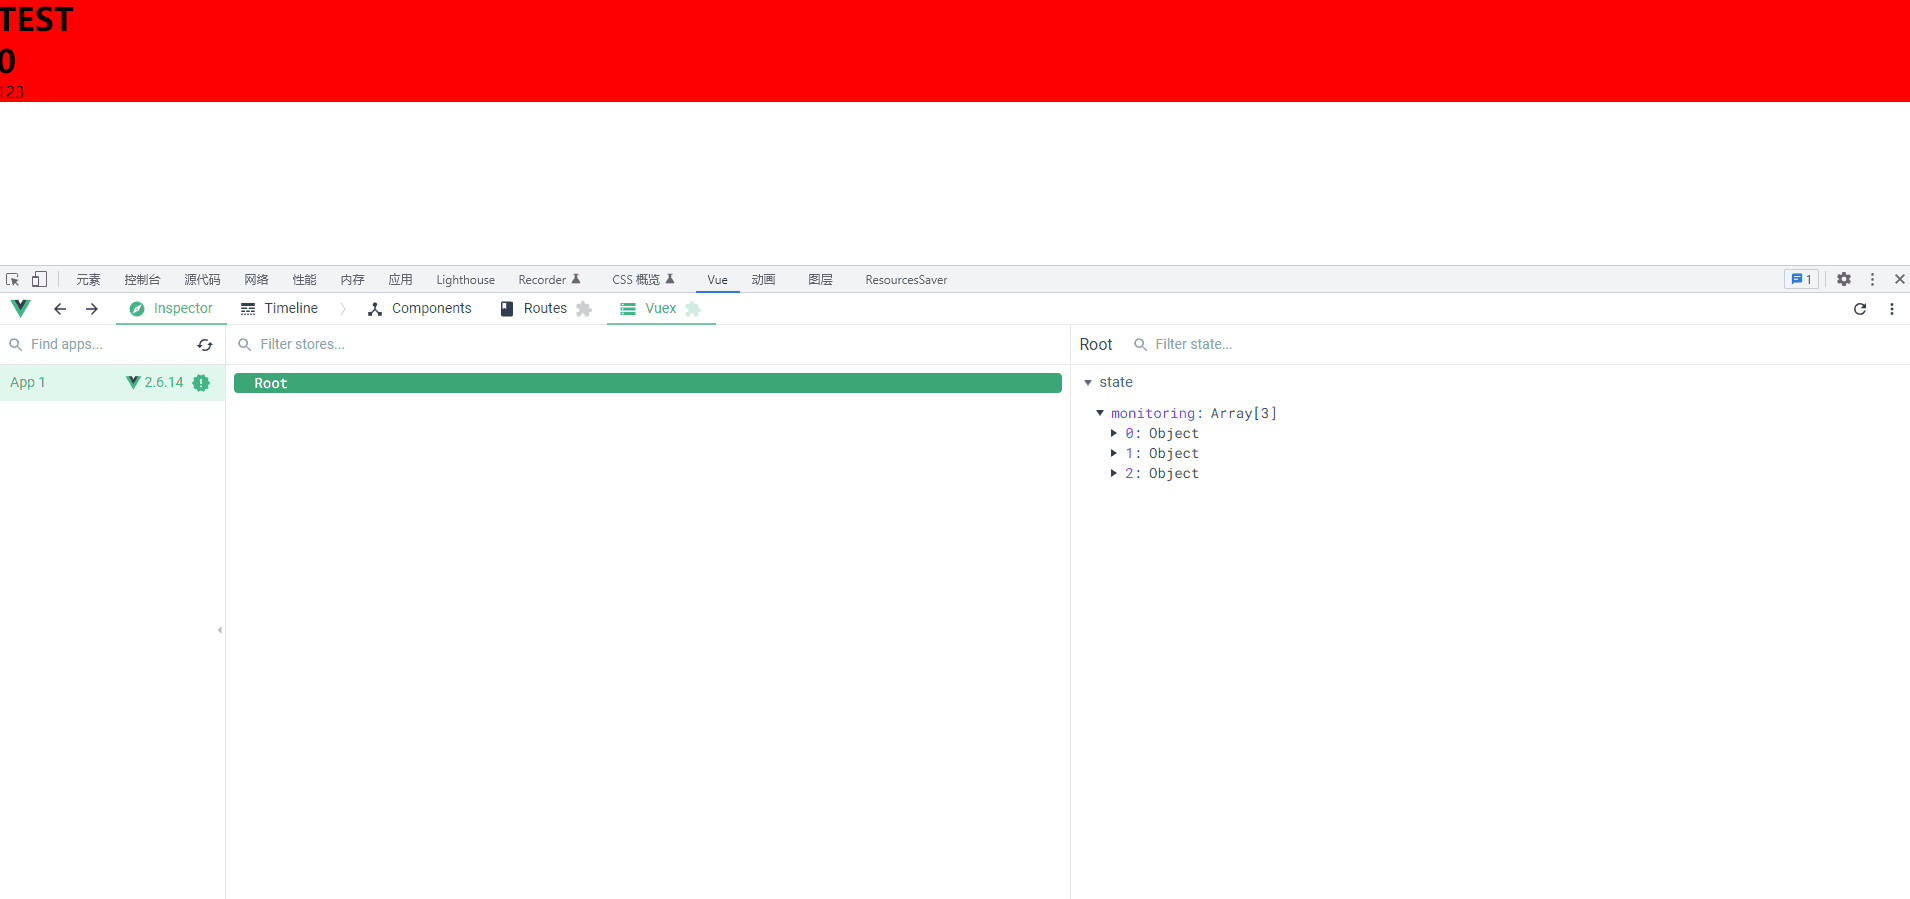Screen dimensions: 1910x899
Task: Switch to the 控制台 tab
Action: [x=142, y=280]
